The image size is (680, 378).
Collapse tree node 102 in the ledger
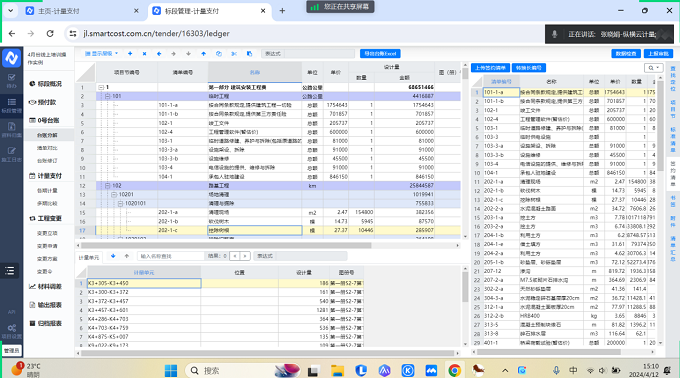pyautogui.click(x=108, y=186)
